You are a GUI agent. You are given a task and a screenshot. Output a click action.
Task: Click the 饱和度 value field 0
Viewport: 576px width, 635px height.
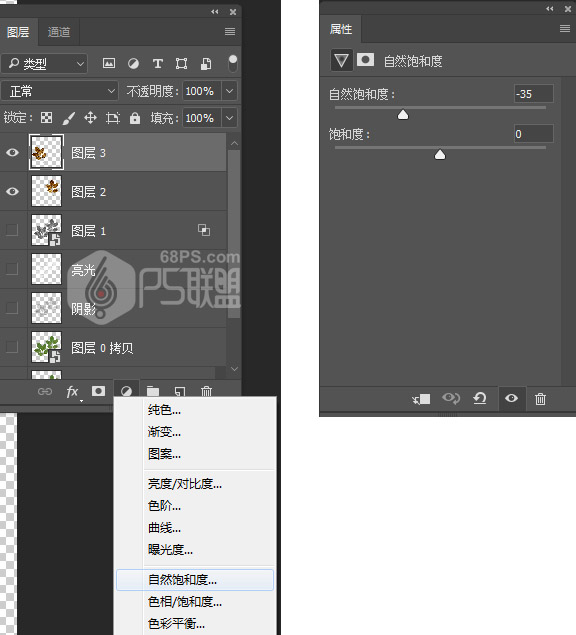click(533, 134)
